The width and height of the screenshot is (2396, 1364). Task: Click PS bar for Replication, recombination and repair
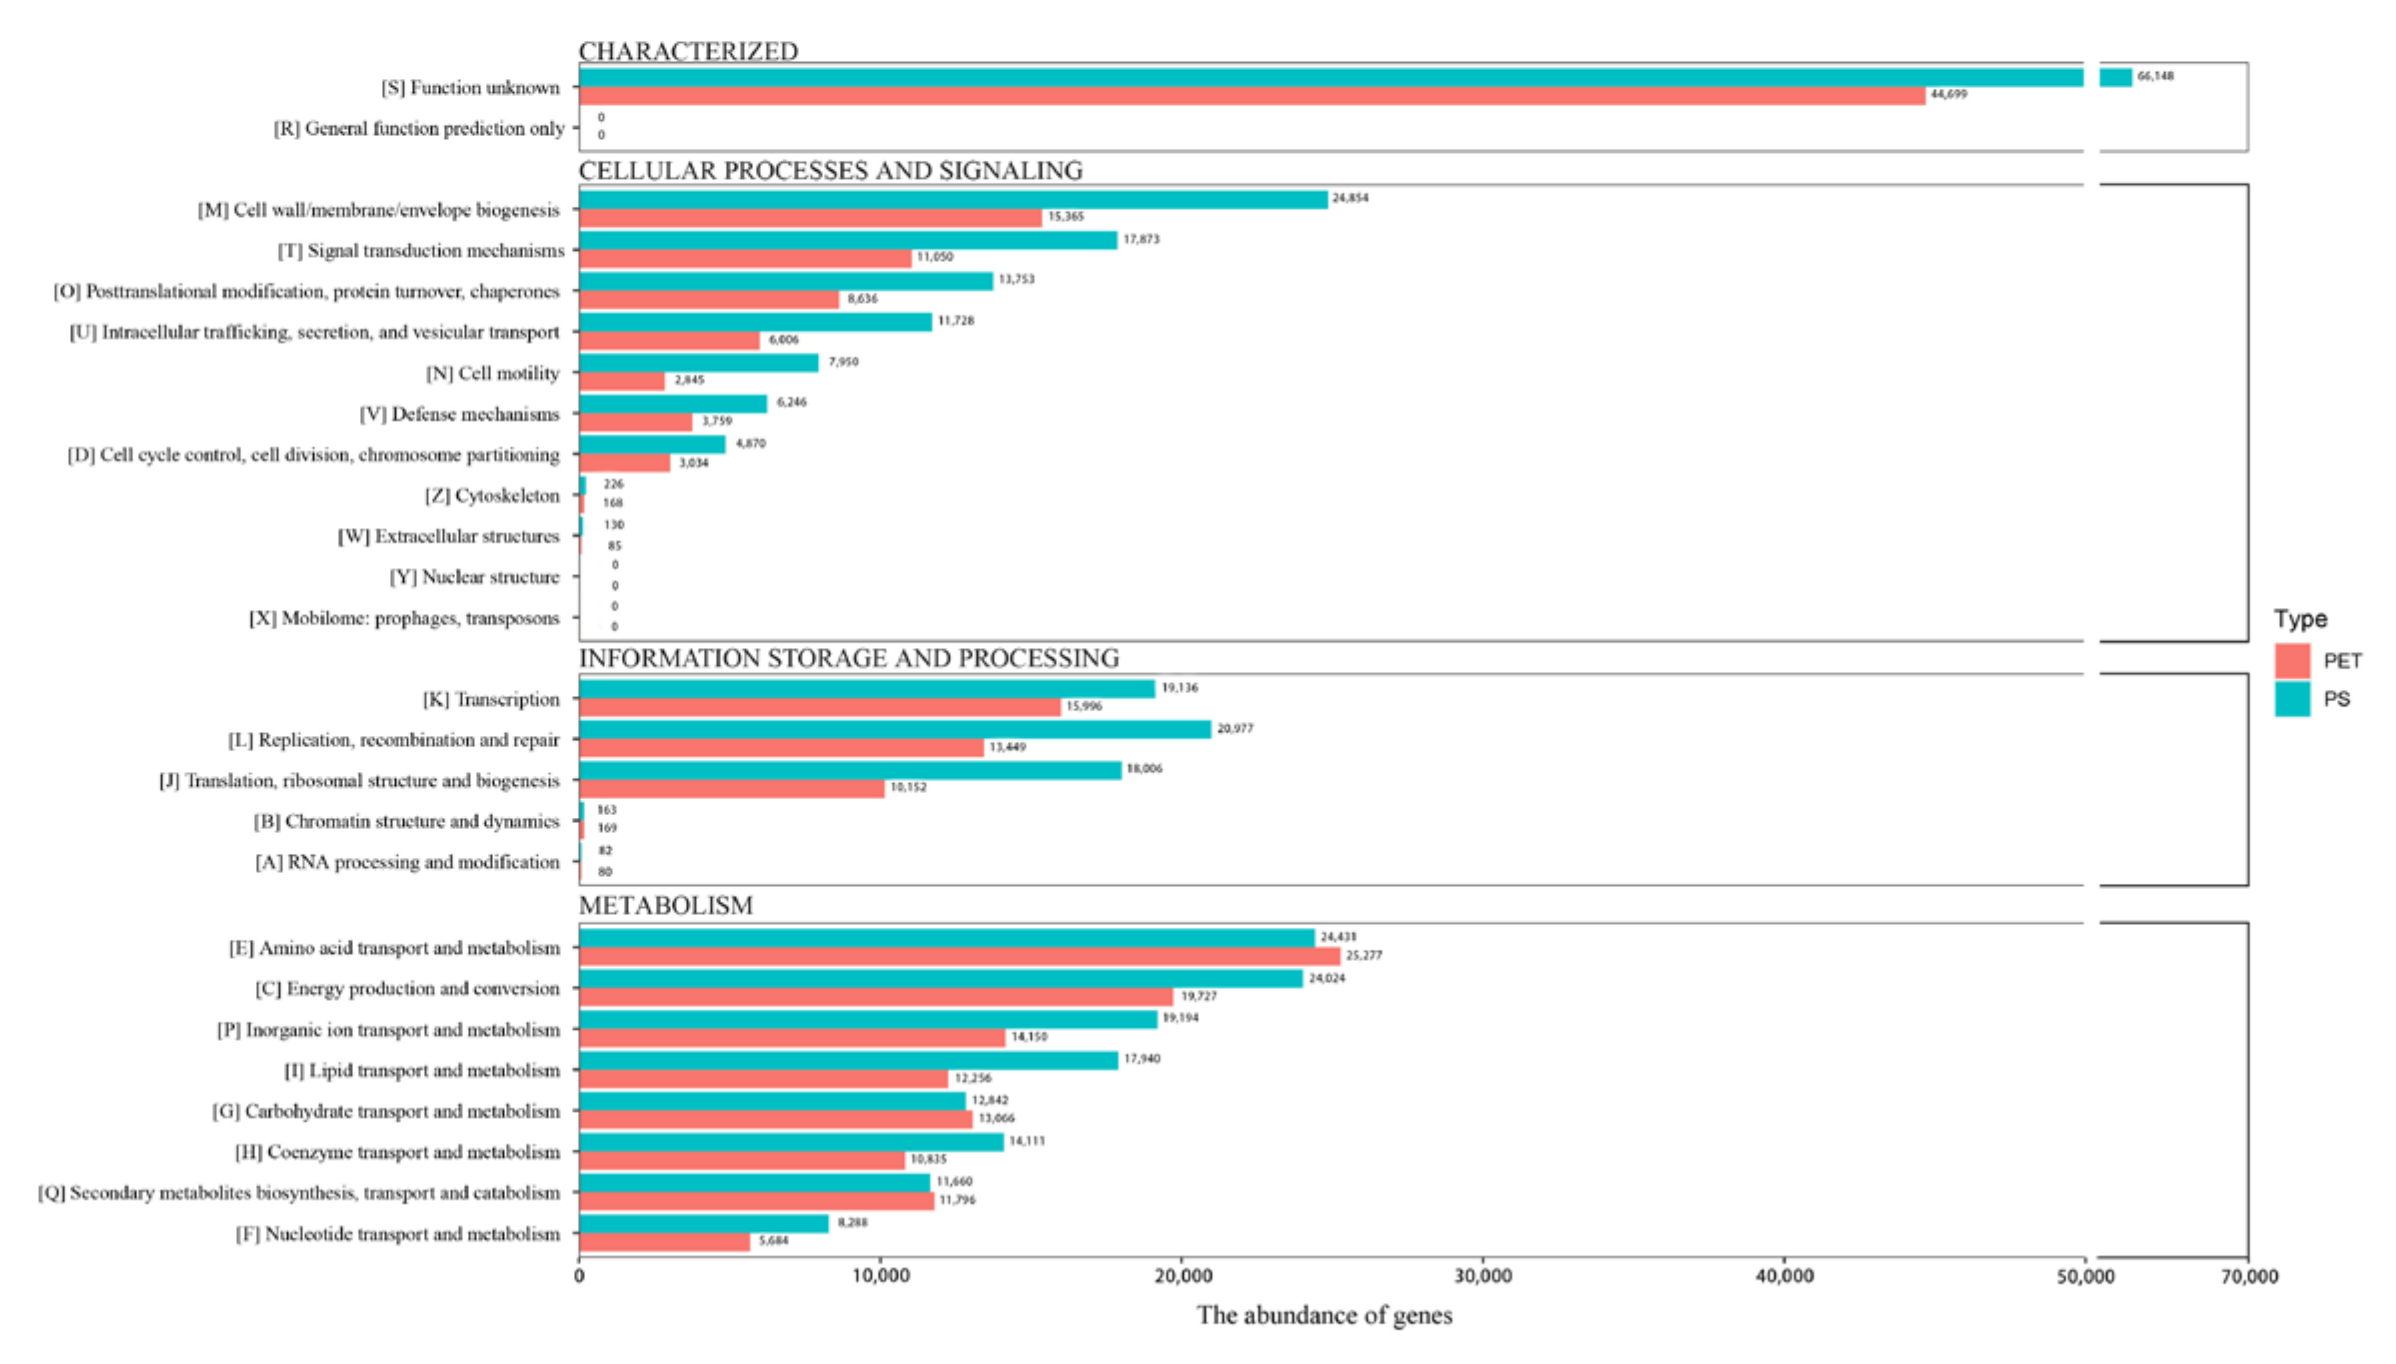pyautogui.click(x=894, y=729)
